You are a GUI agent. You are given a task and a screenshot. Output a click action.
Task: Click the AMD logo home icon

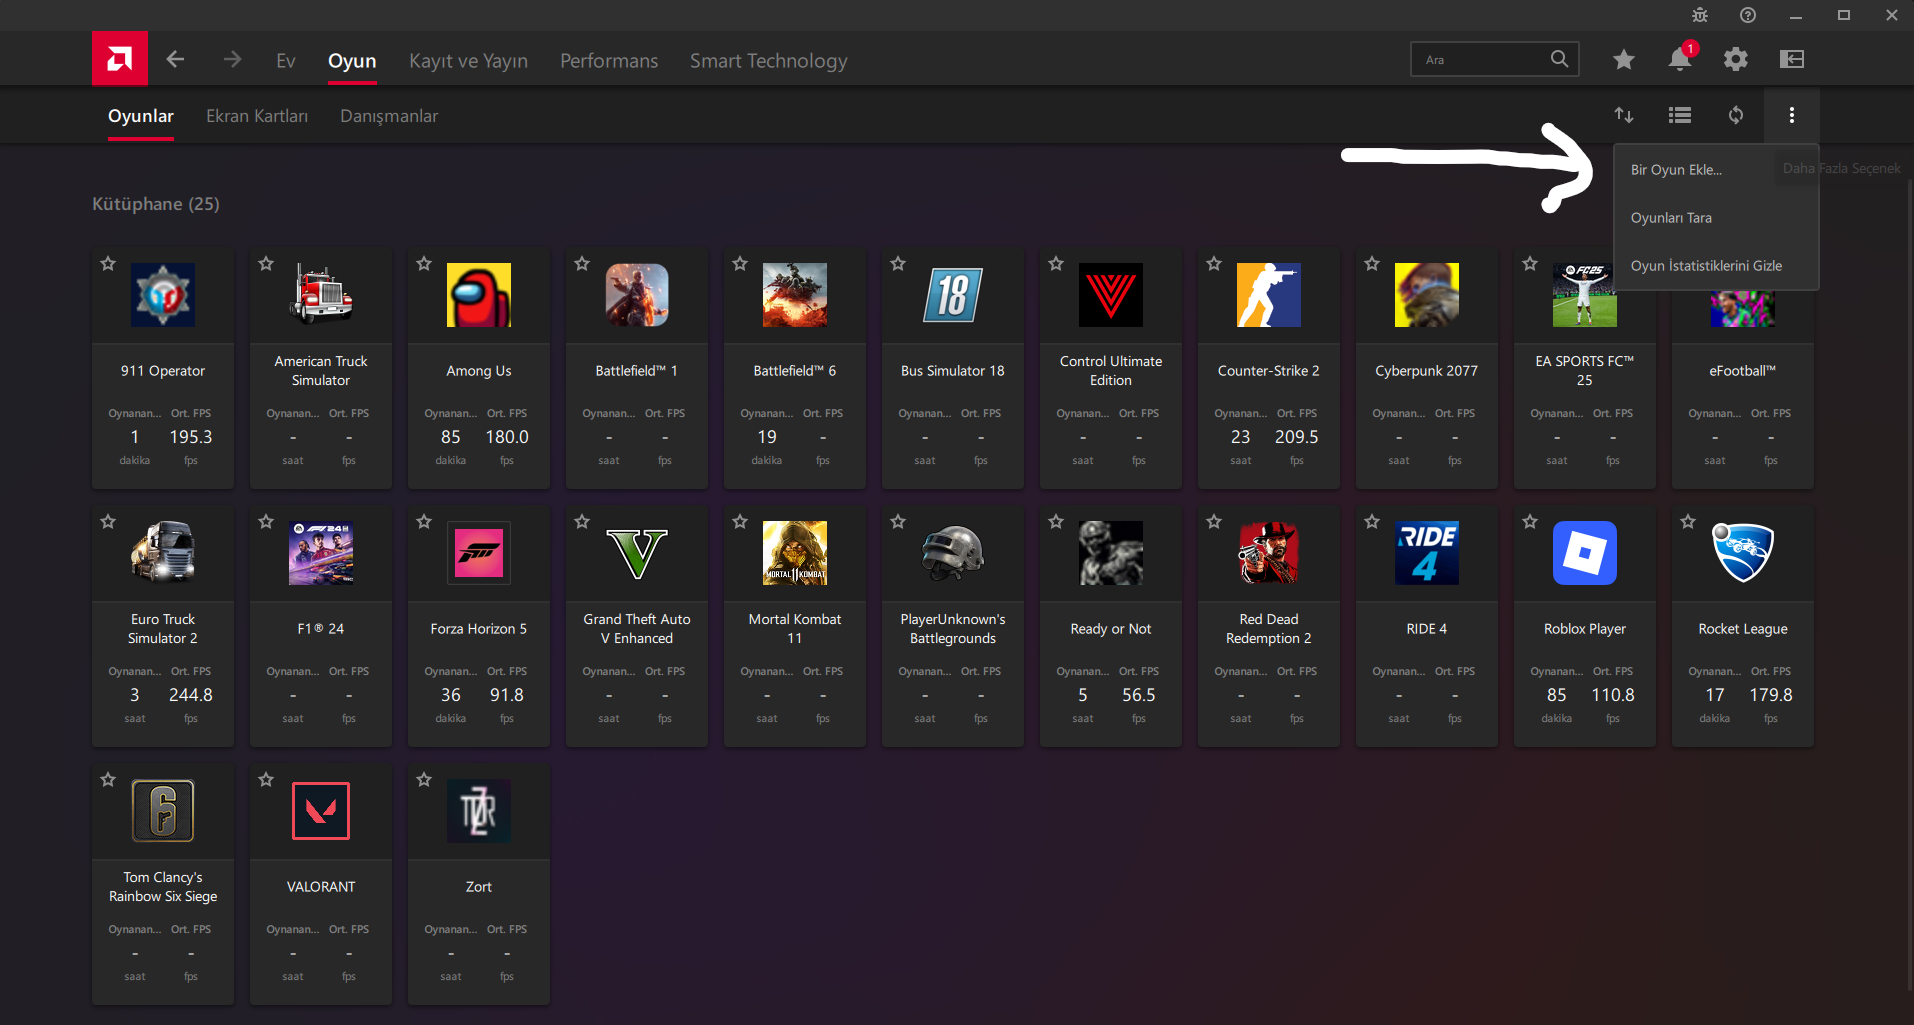click(120, 59)
